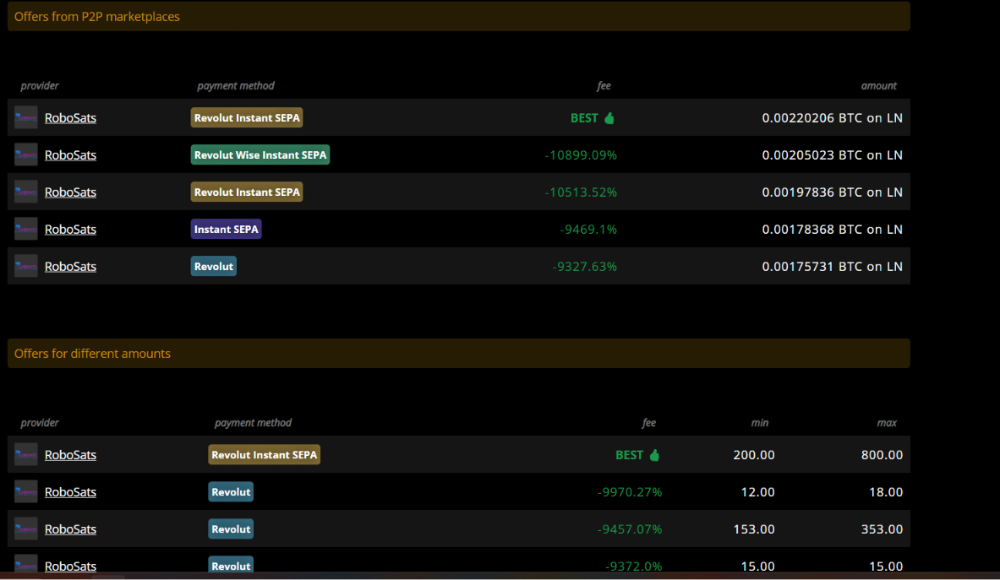1000x580 pixels.
Task: Click RoboSats logo in 0.00205023 BTC row
Action: pyautogui.click(x=26, y=154)
